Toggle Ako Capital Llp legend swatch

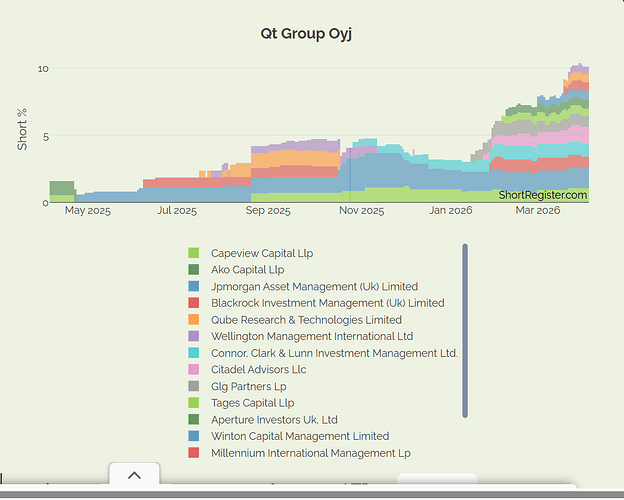coord(193,270)
